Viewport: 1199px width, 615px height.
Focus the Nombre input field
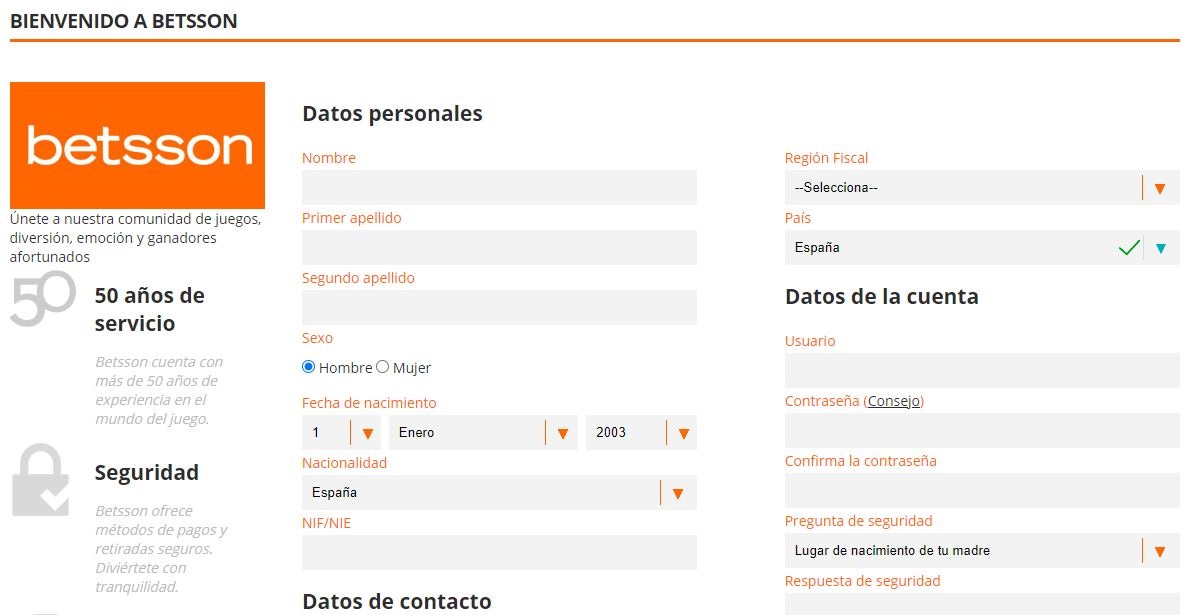pos(499,187)
